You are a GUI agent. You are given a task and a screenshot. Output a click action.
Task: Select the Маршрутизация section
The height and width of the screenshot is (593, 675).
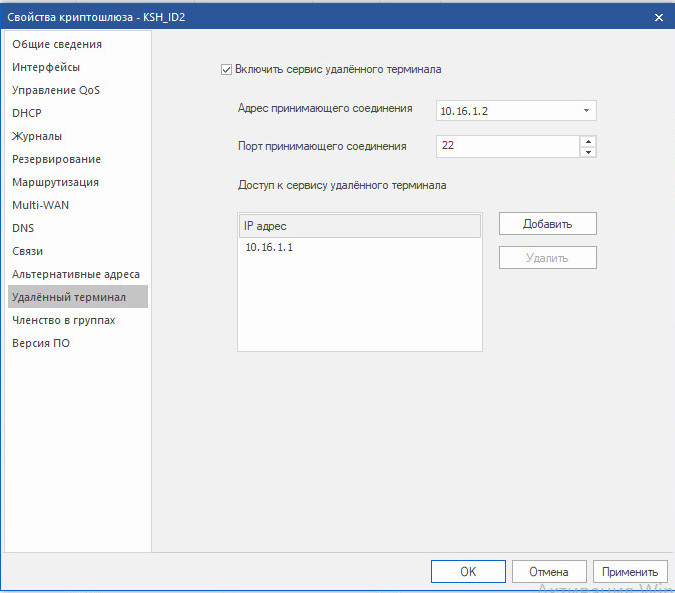pyautogui.click(x=56, y=182)
